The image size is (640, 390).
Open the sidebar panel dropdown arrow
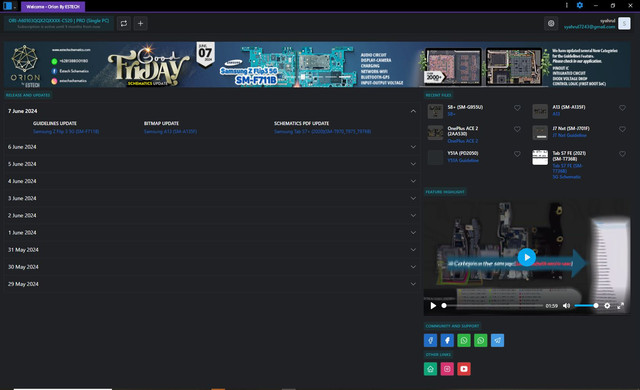point(15,7)
